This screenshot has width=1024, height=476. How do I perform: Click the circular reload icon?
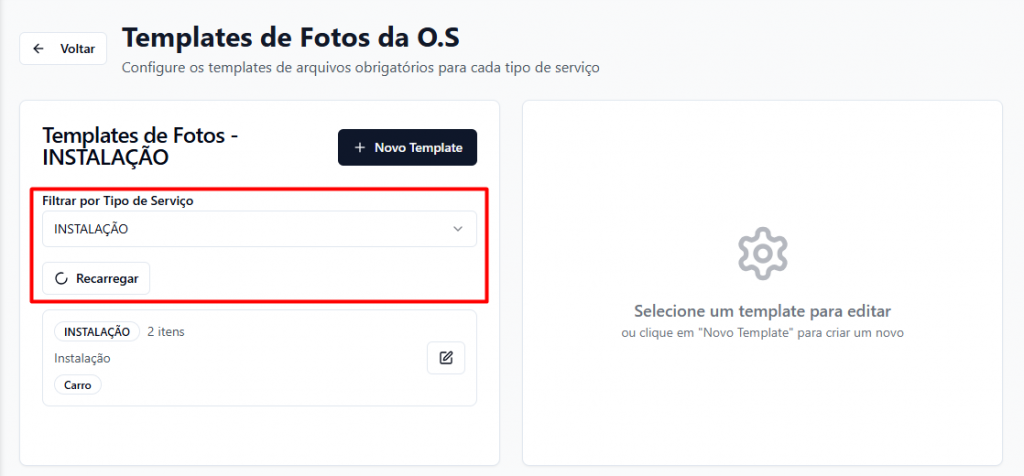click(x=62, y=278)
